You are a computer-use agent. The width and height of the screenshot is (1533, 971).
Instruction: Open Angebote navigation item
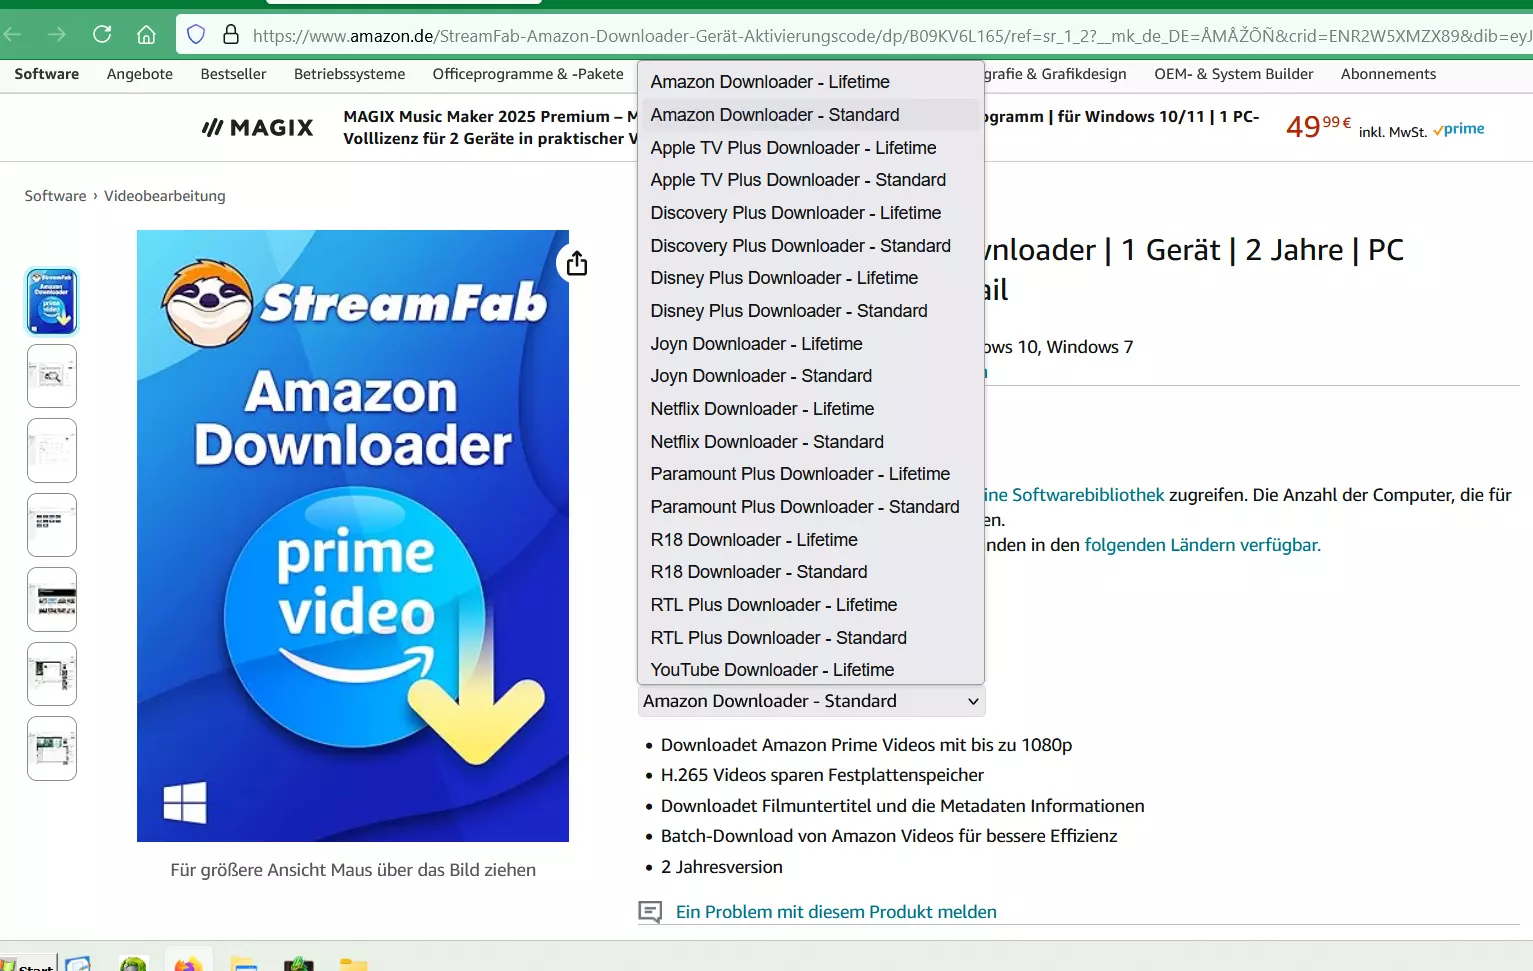pos(140,74)
